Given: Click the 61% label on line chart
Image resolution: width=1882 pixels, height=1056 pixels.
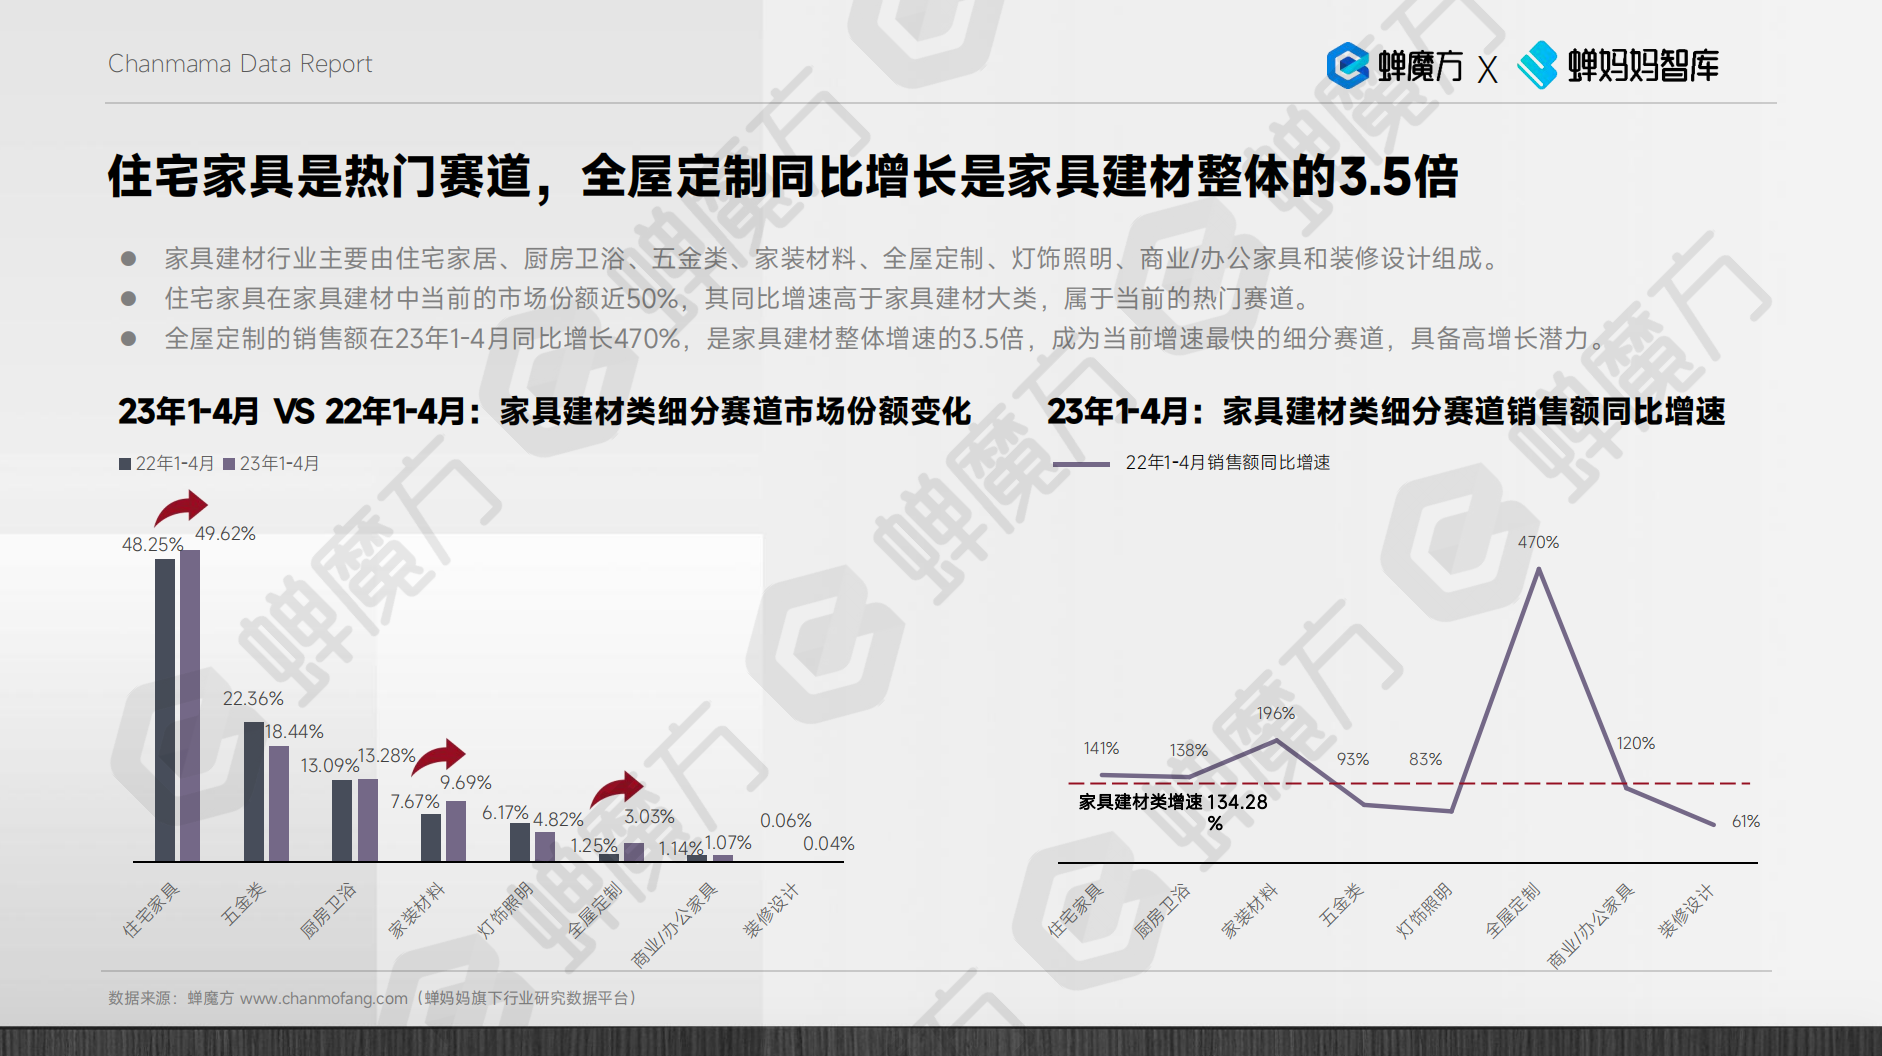Looking at the screenshot, I should pyautogui.click(x=1746, y=822).
